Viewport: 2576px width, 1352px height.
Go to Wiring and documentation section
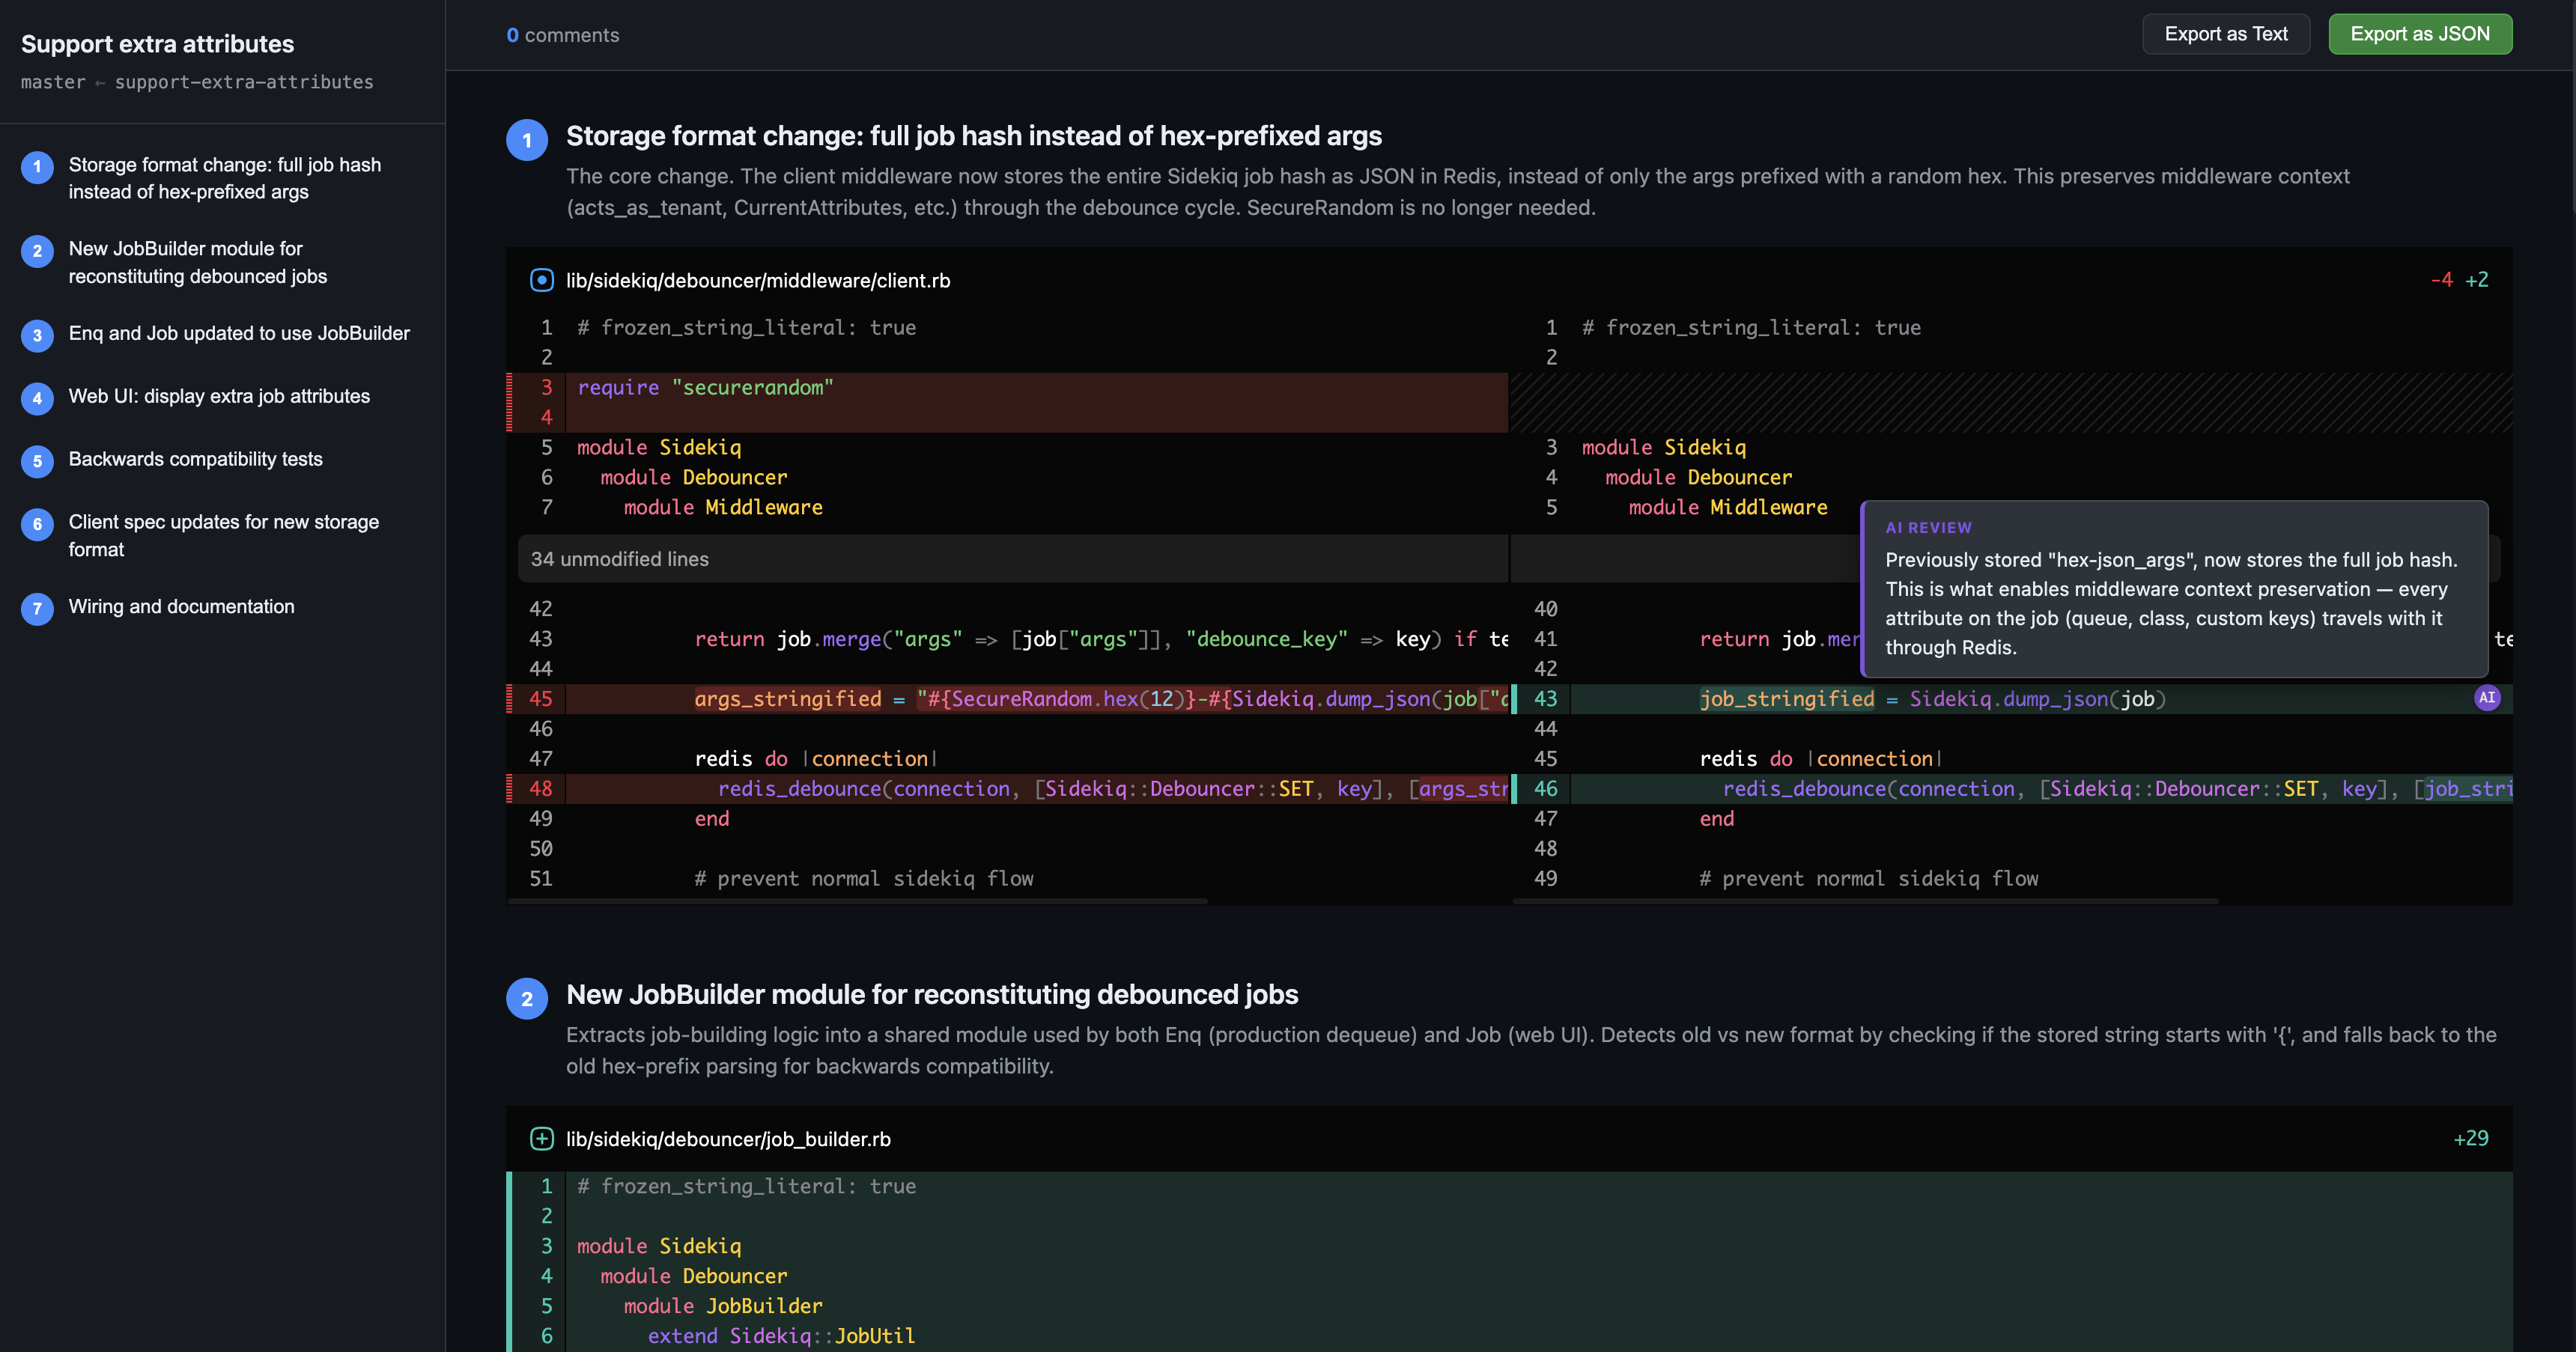click(181, 606)
